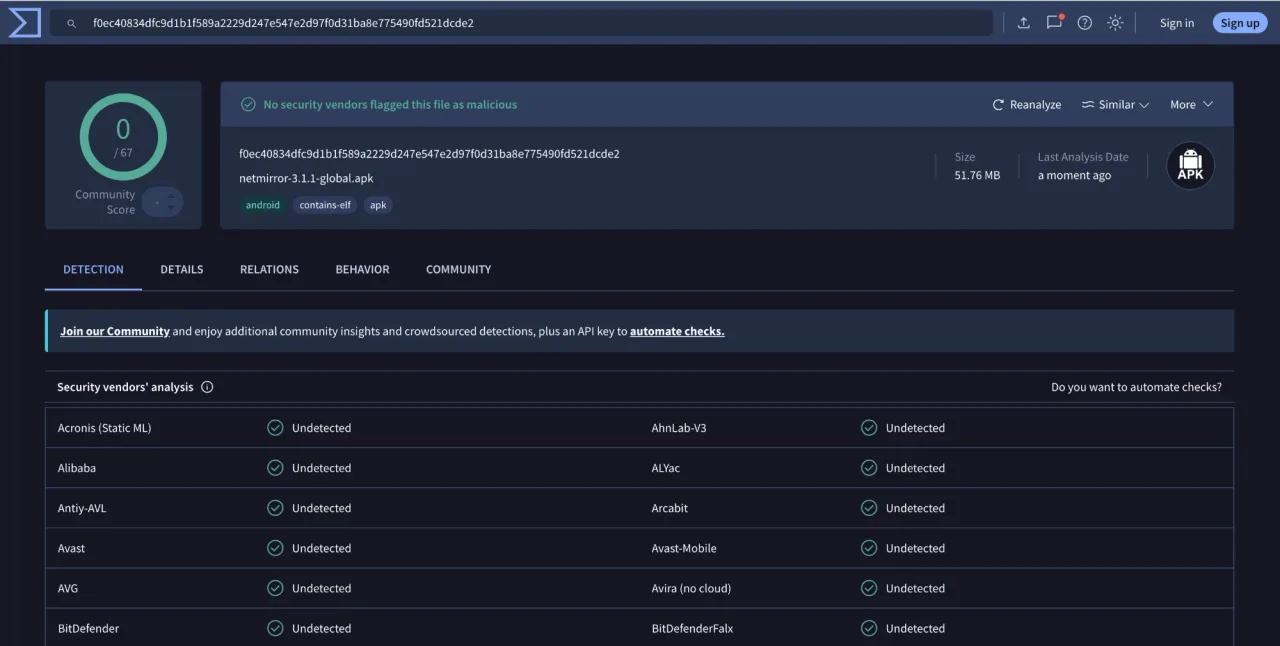This screenshot has height=646, width=1280.
Task: Click the VirusTotal logo icon
Action: [24, 22]
